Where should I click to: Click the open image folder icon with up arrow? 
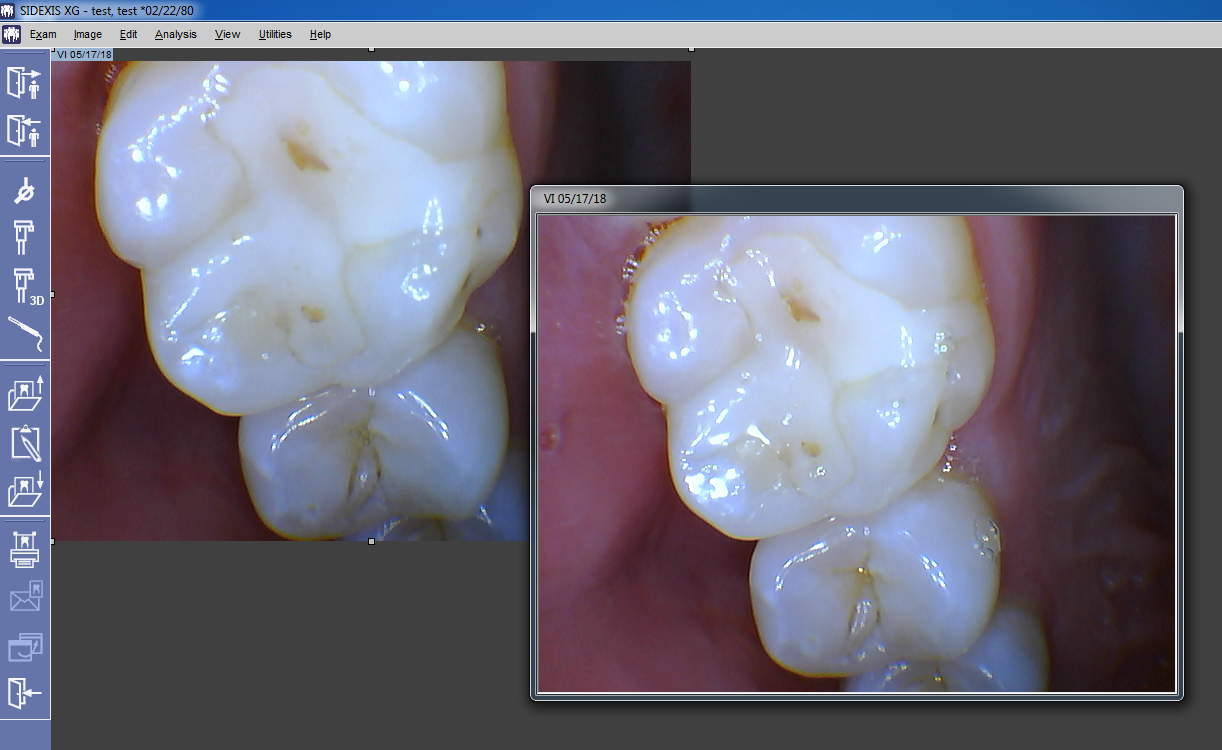(x=25, y=393)
